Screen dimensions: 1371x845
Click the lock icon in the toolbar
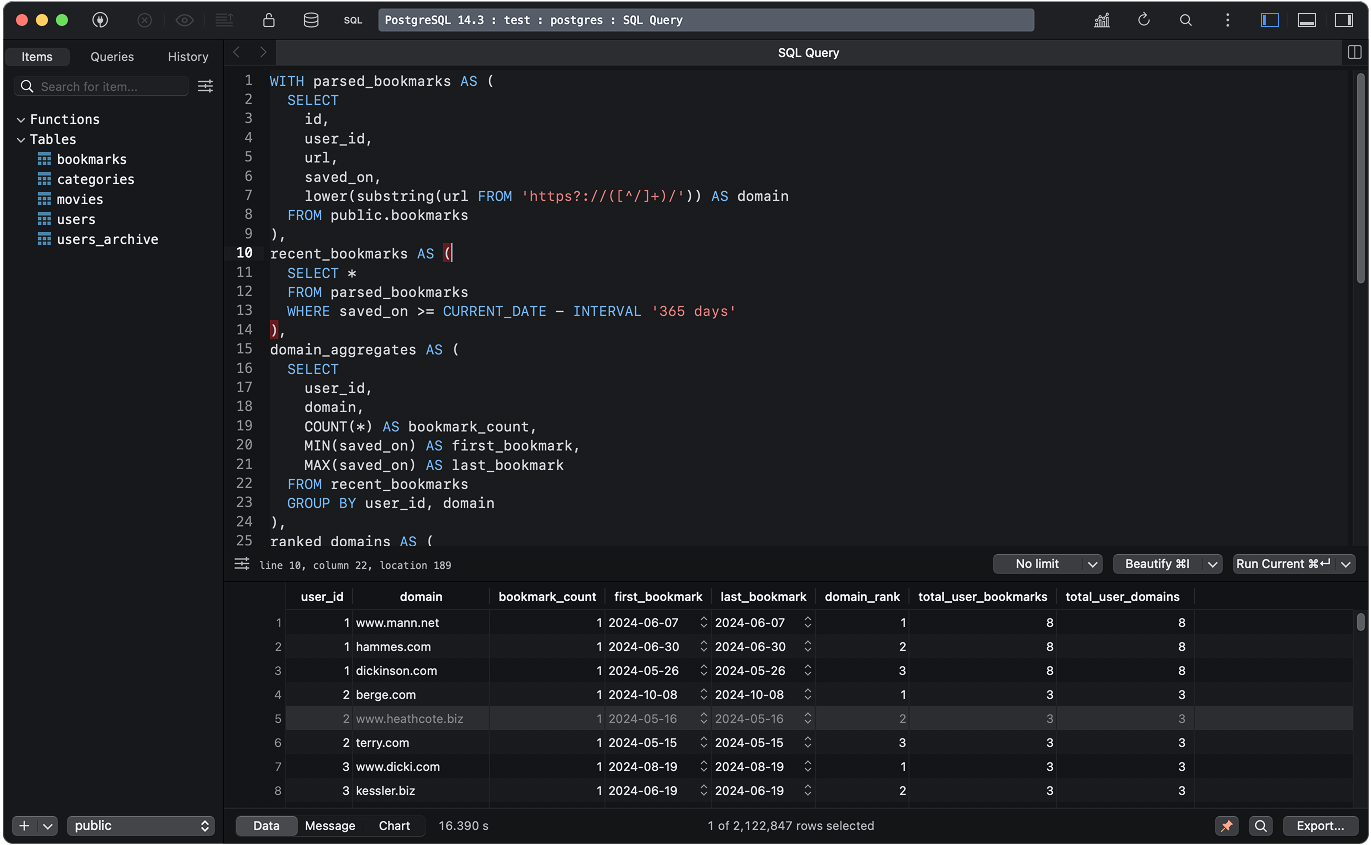point(268,20)
